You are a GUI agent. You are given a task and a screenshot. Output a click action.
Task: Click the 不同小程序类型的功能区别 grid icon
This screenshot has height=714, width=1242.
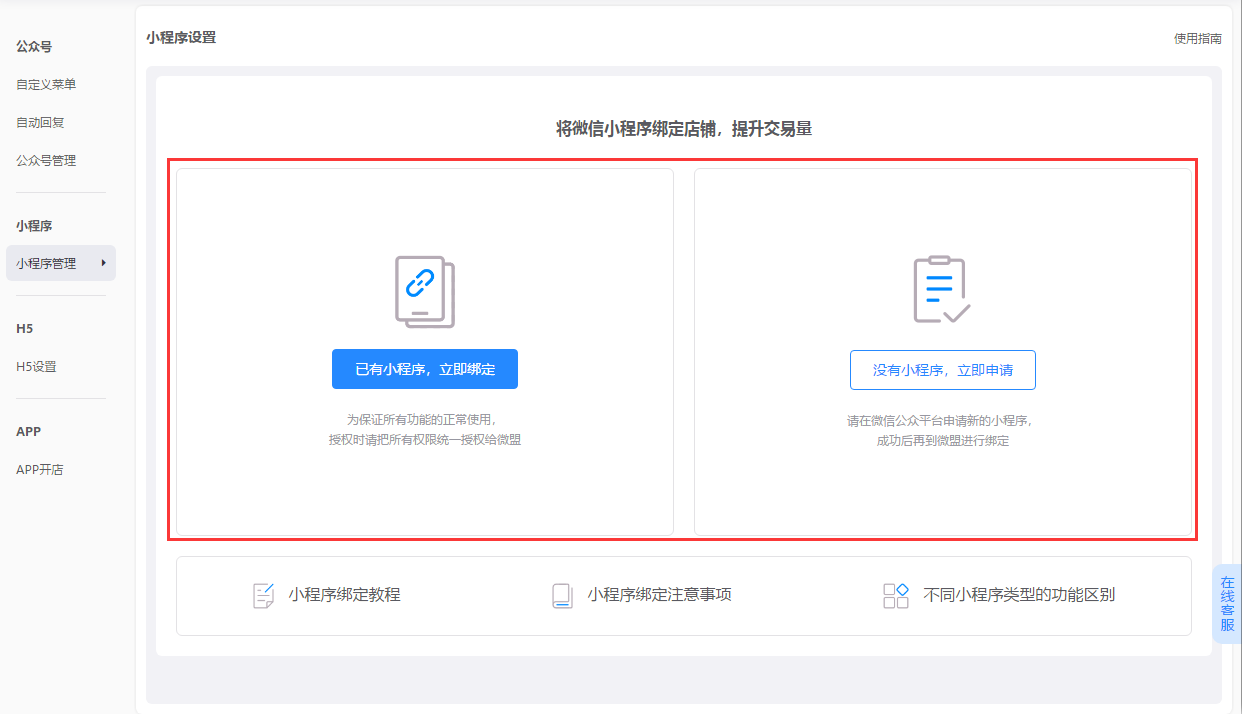(x=895, y=596)
